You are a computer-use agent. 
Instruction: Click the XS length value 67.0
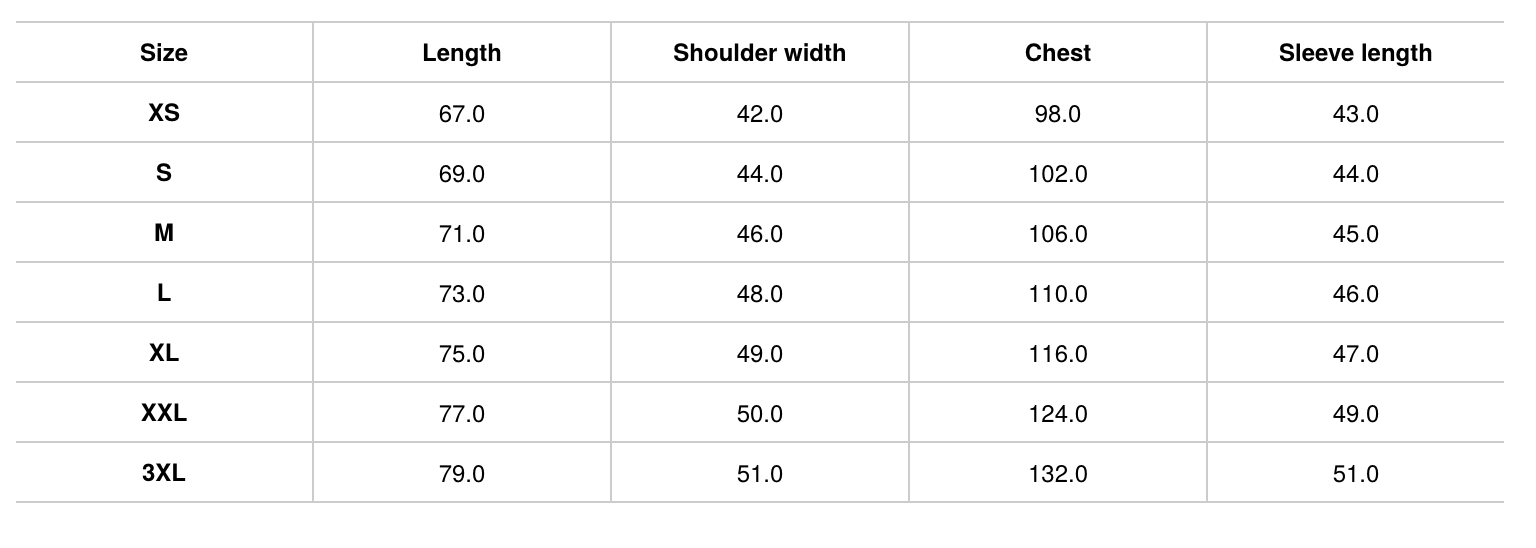click(461, 114)
